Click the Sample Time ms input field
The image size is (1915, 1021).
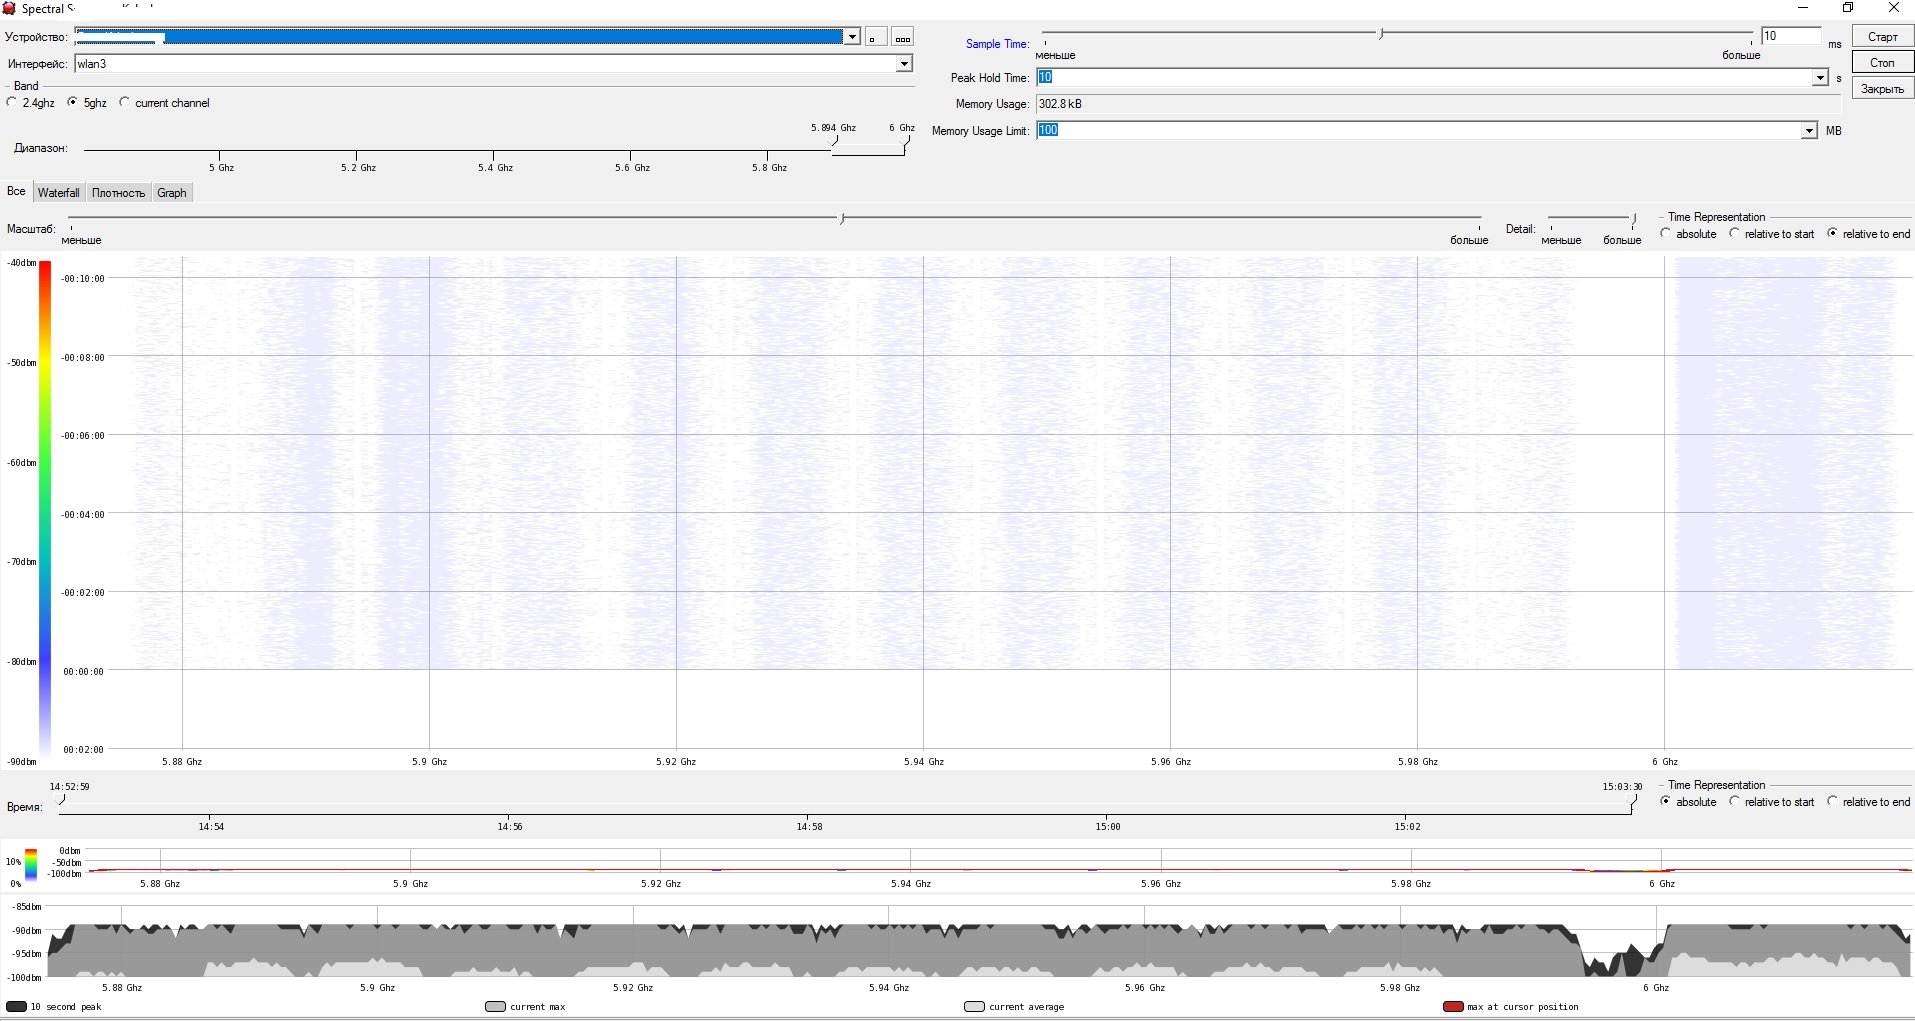pyautogui.click(x=1790, y=36)
